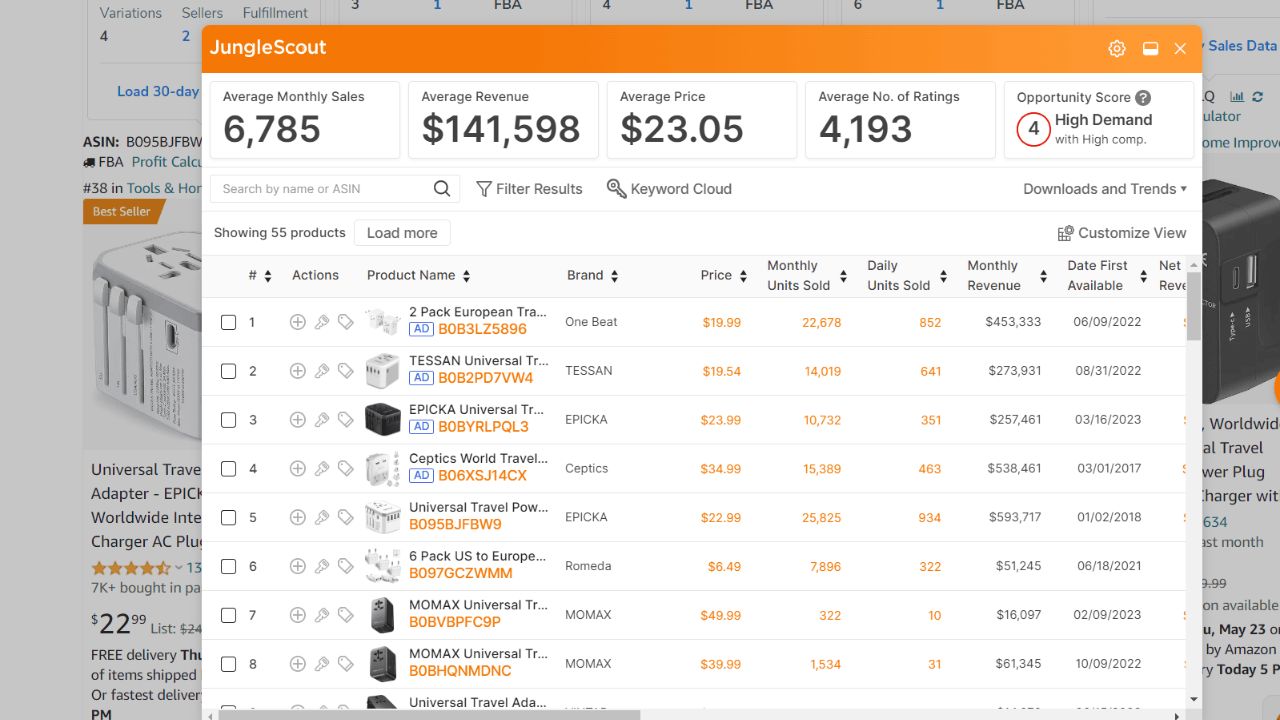Click the vertical scrollbar thumb
The image size is (1280, 720).
1193,305
